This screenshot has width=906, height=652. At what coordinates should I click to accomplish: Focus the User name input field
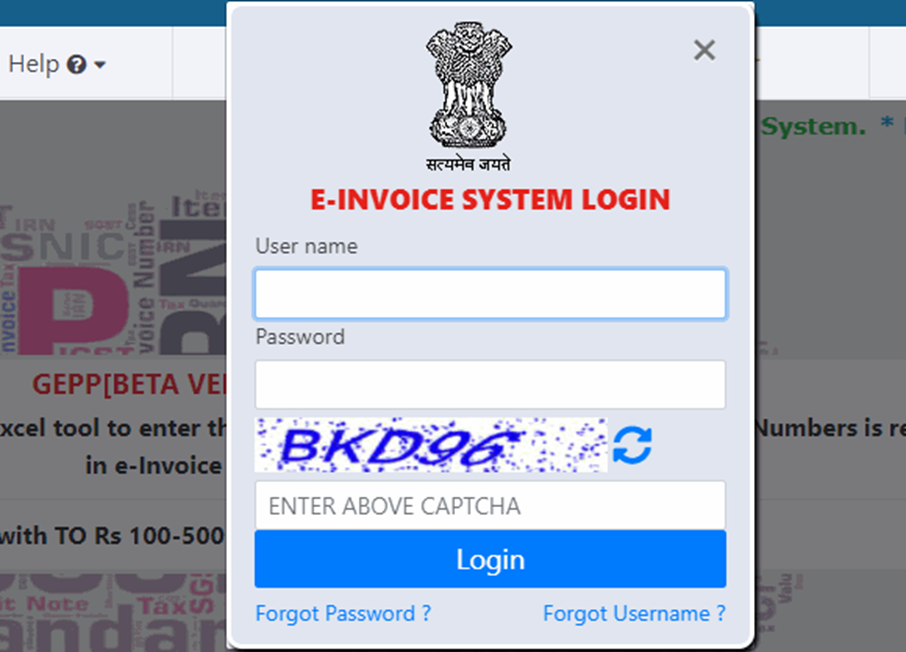(490, 294)
